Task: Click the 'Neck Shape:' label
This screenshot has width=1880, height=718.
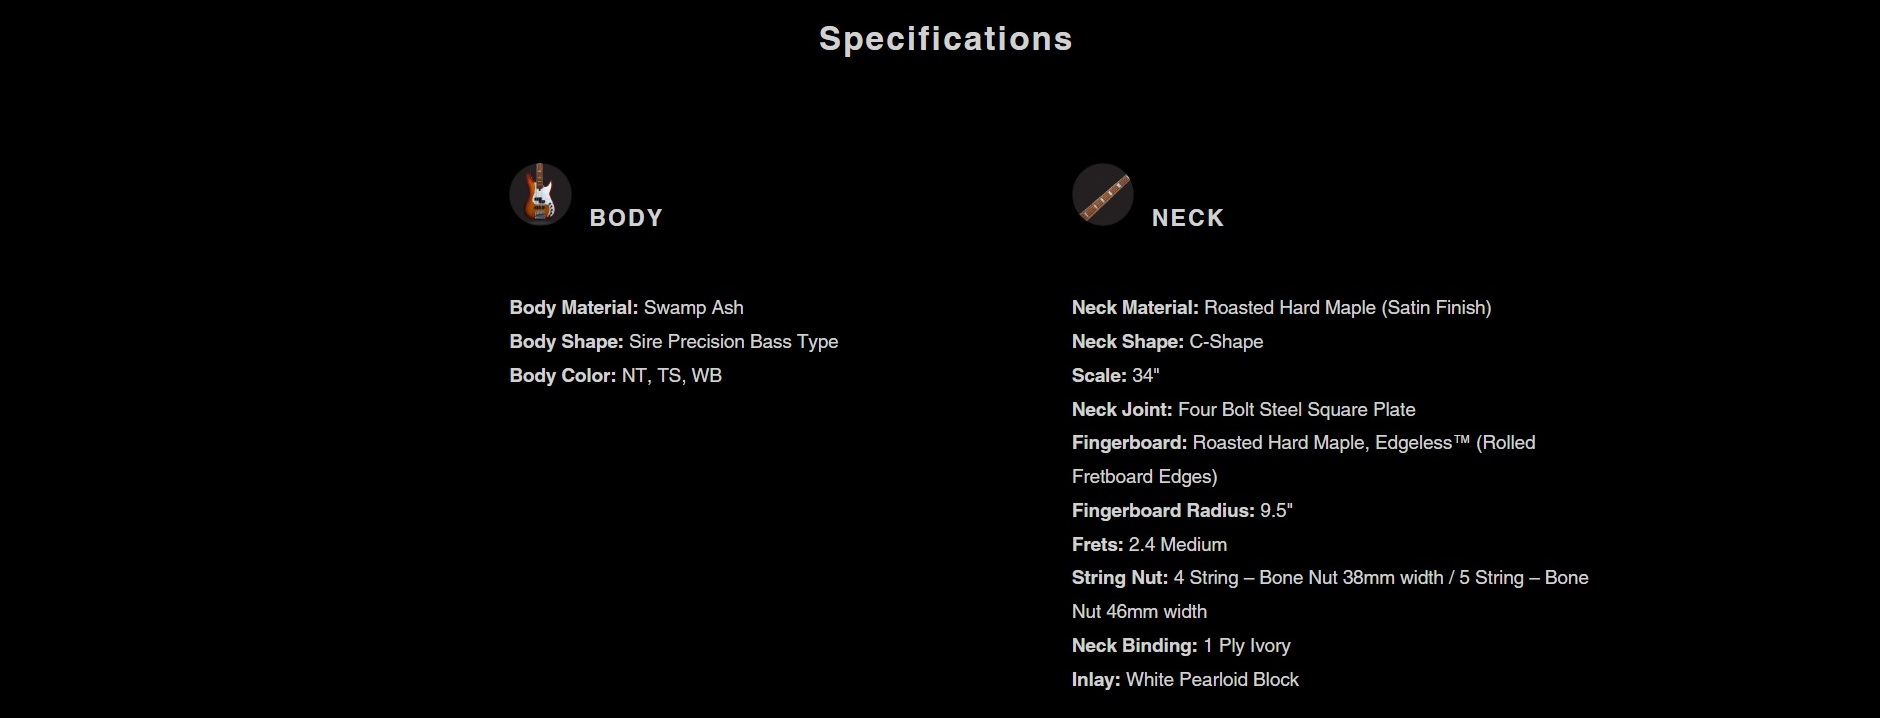Action: (1127, 342)
